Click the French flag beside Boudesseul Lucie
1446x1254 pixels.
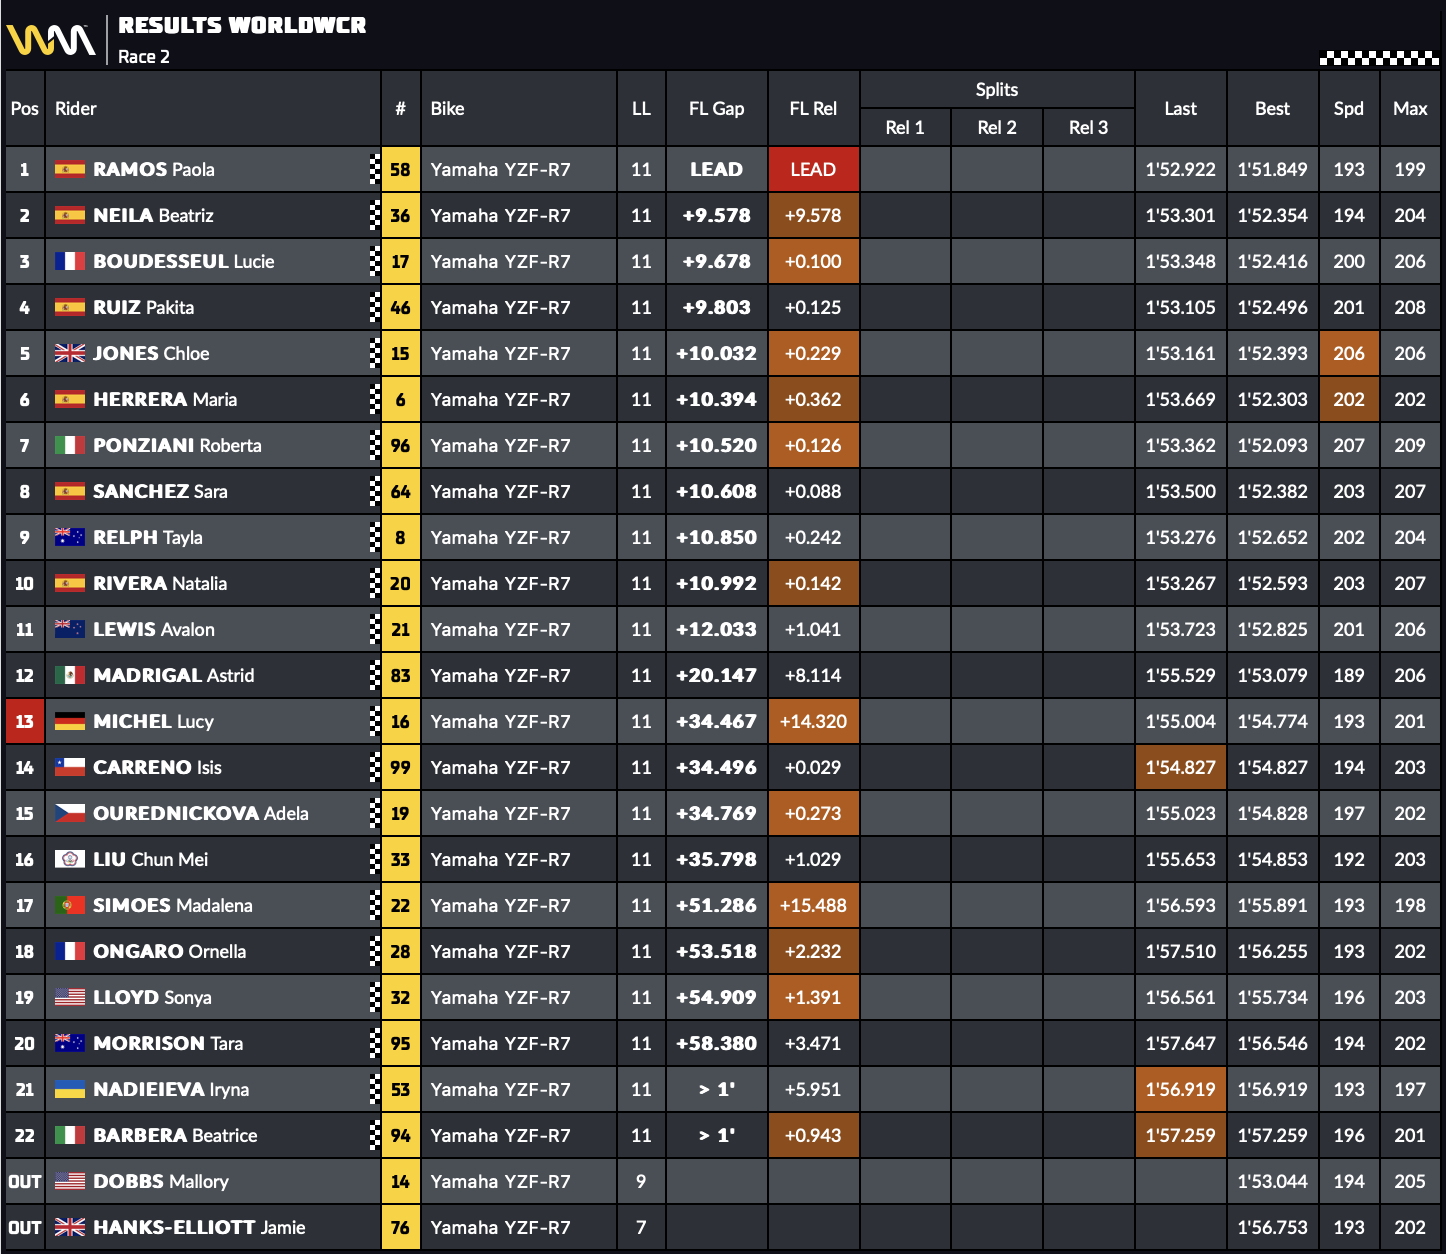tap(69, 261)
